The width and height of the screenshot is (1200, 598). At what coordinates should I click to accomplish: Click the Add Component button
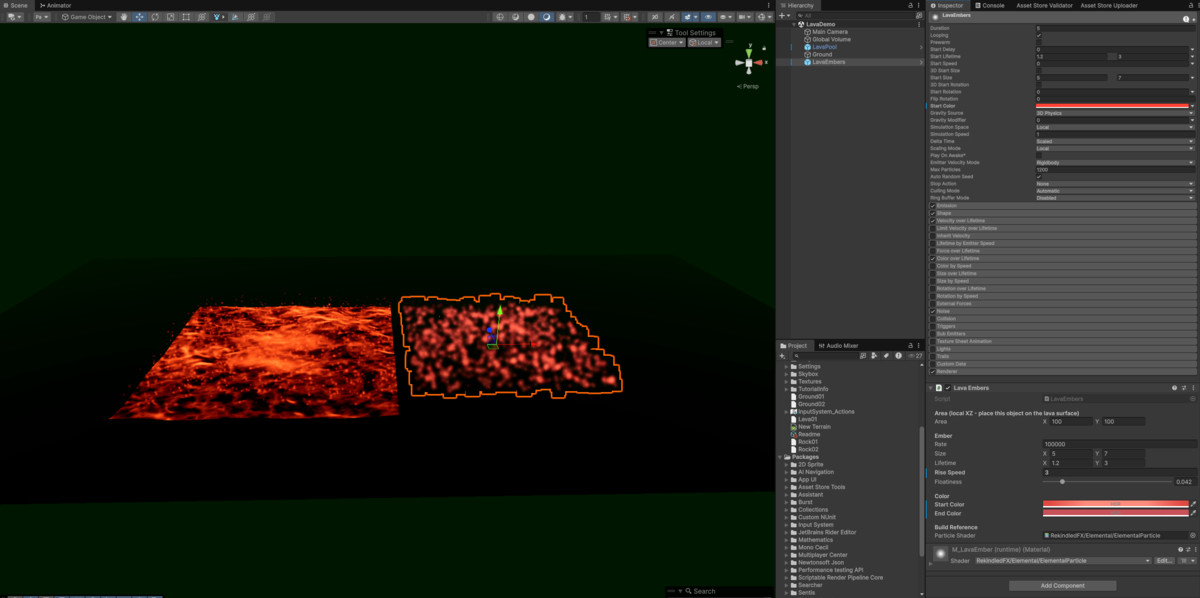point(1062,585)
